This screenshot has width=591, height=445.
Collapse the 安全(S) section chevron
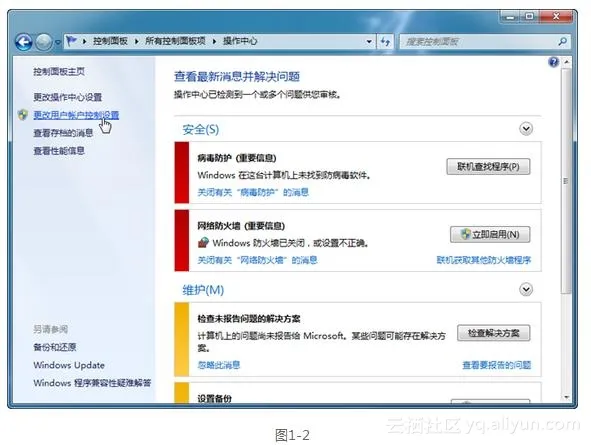[x=526, y=129]
